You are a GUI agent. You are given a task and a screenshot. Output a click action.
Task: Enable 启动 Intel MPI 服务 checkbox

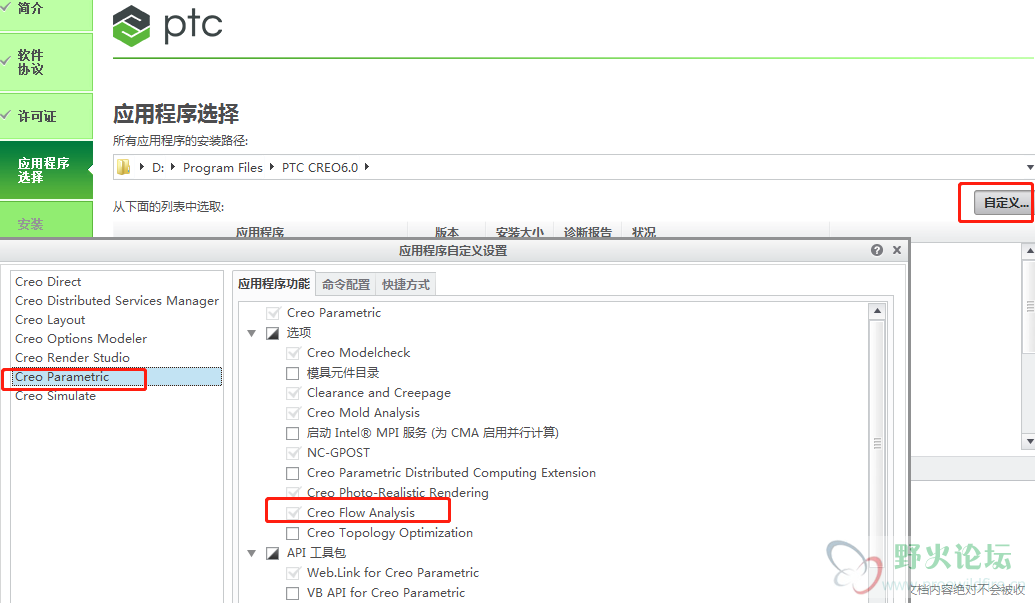coord(292,433)
